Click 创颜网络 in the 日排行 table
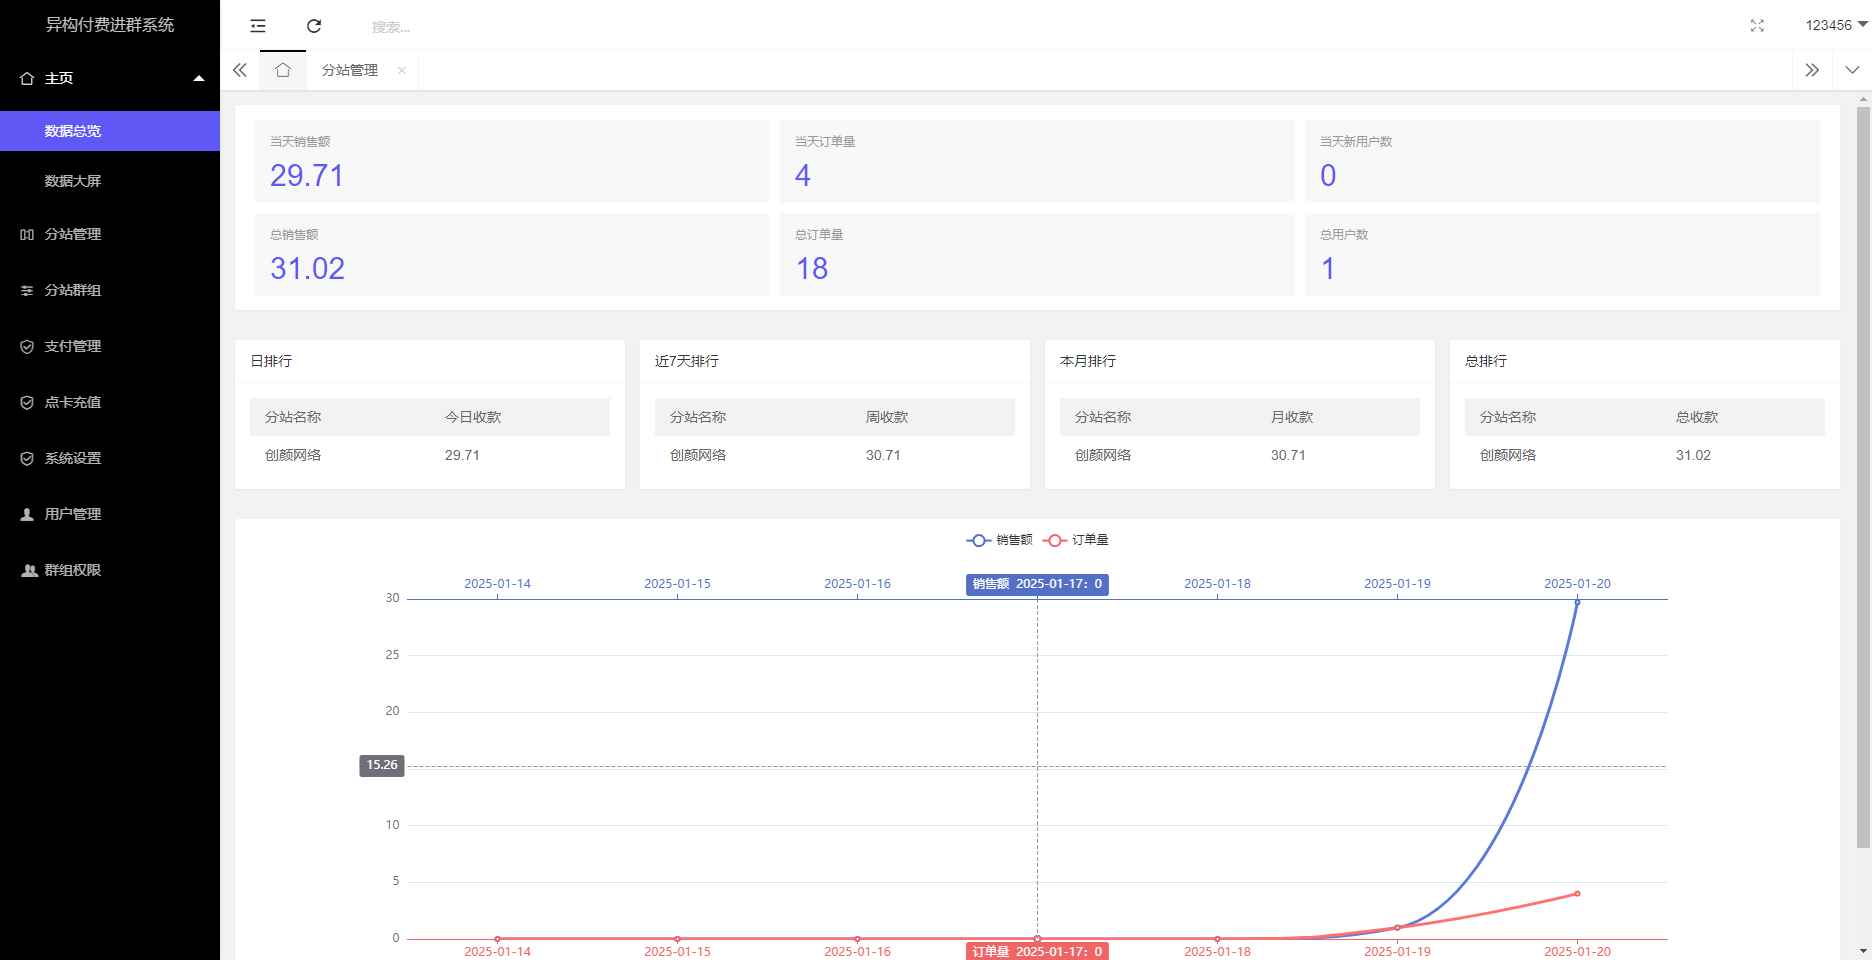 (x=293, y=455)
